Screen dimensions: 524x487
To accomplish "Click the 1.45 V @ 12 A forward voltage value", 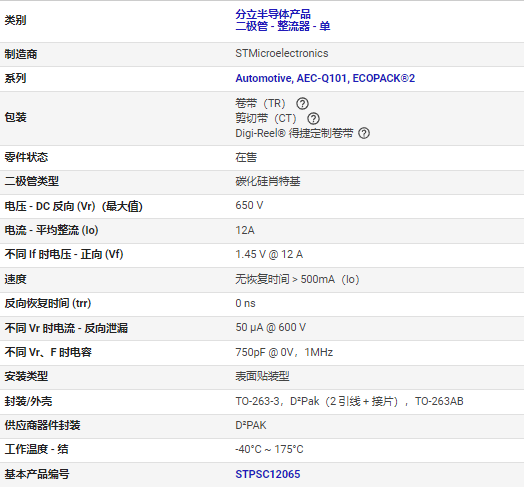I will coord(269,254).
